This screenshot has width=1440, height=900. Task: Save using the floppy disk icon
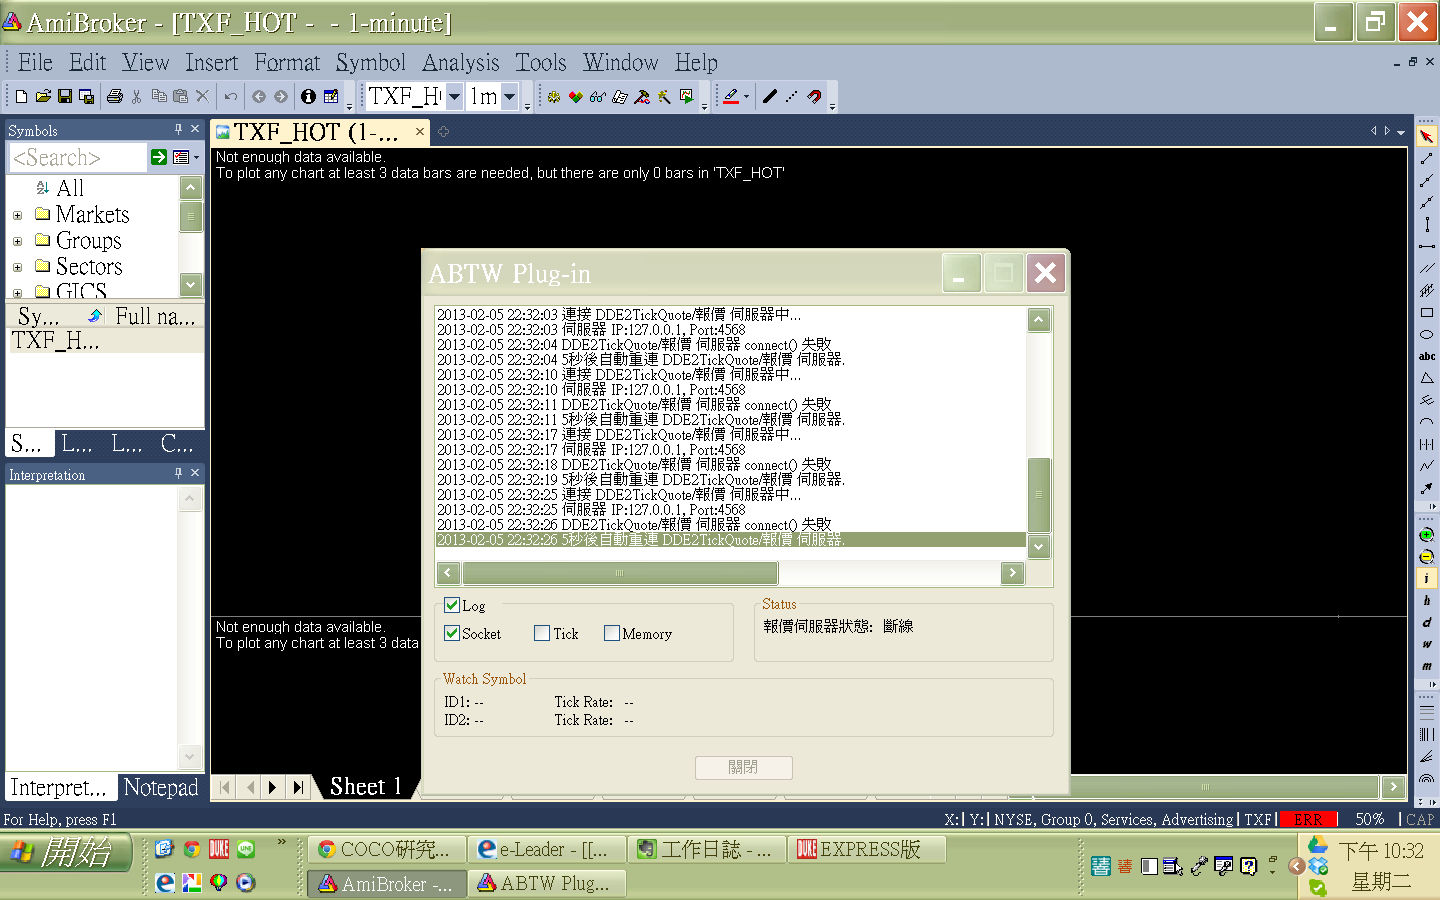pyautogui.click(x=65, y=97)
